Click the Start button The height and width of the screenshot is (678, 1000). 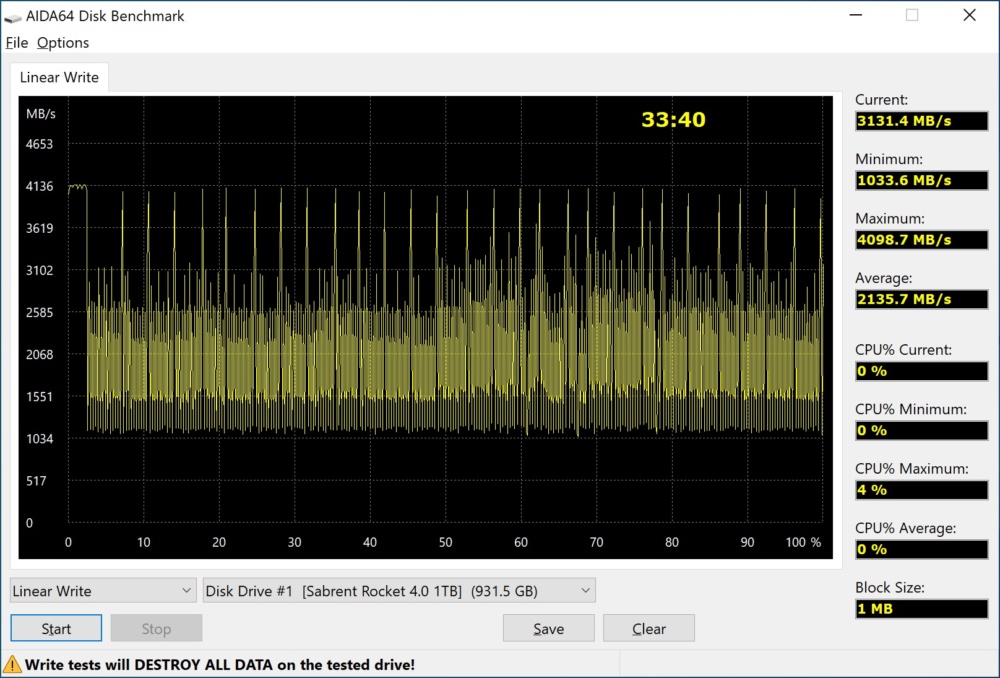(56, 628)
